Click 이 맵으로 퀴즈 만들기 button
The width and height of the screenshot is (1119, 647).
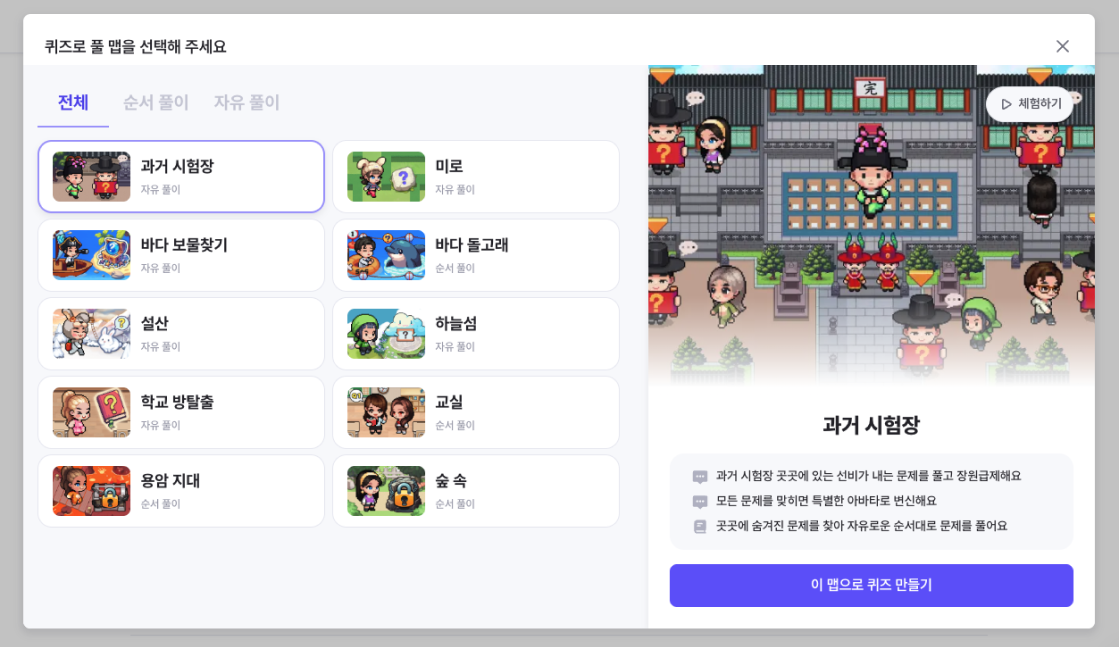click(x=871, y=585)
